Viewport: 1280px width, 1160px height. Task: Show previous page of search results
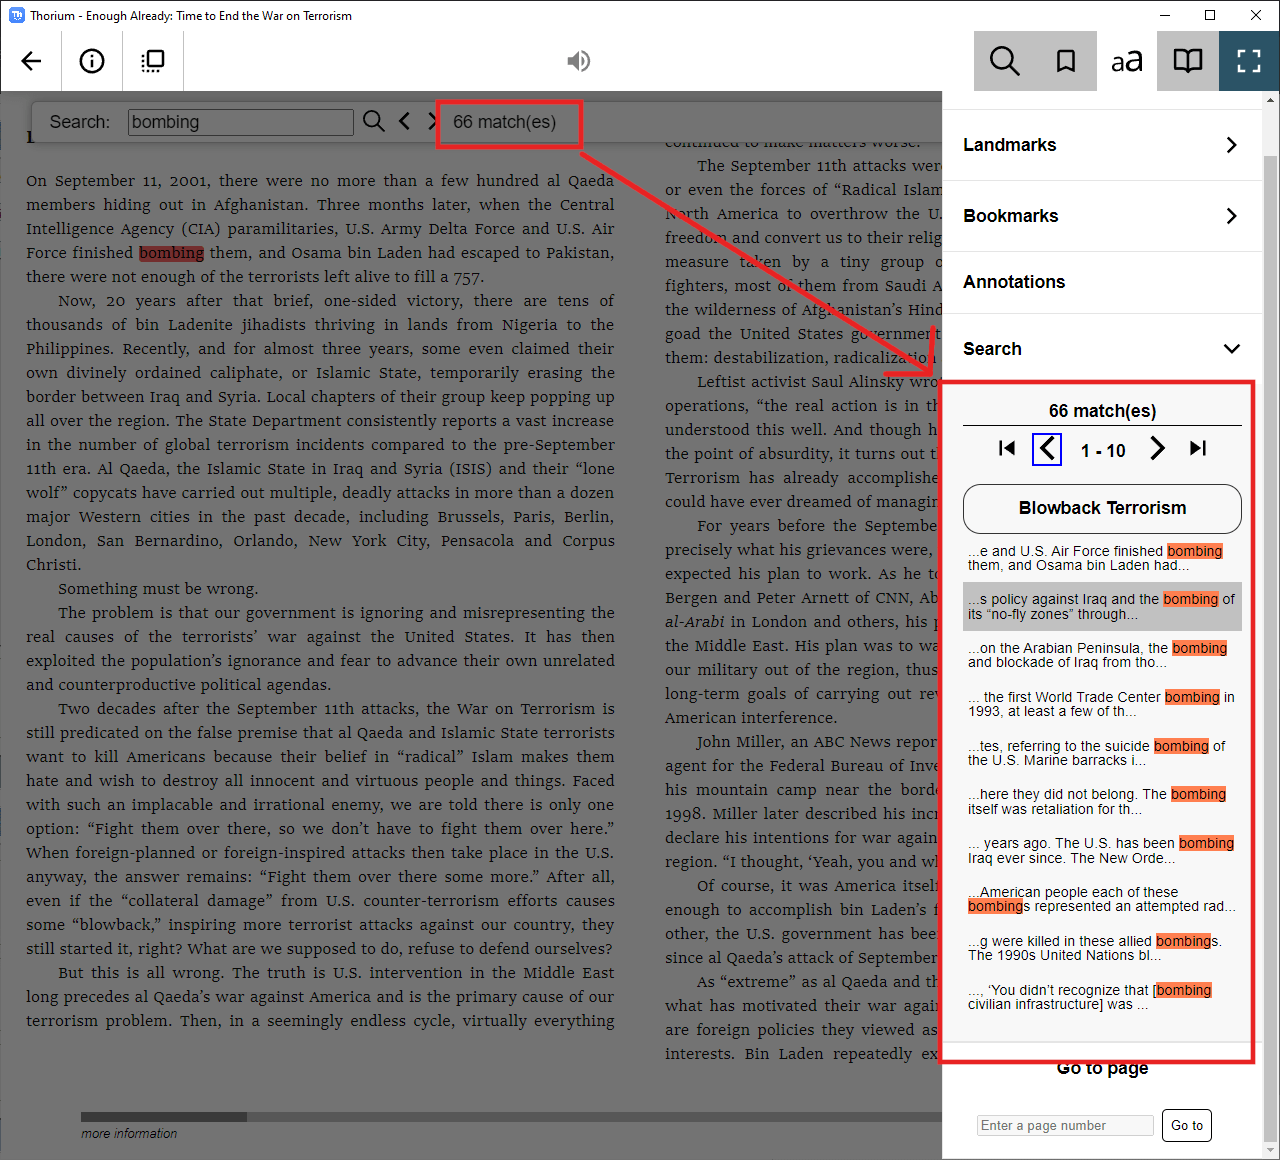point(1047,449)
